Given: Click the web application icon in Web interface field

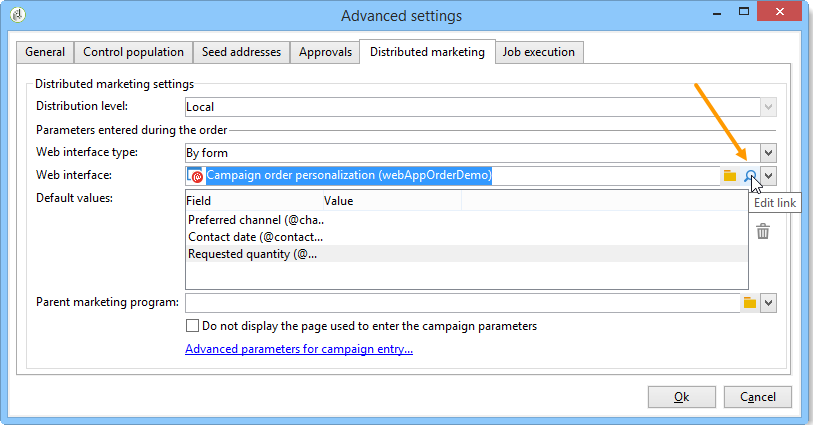Looking at the screenshot, I should point(196,176).
